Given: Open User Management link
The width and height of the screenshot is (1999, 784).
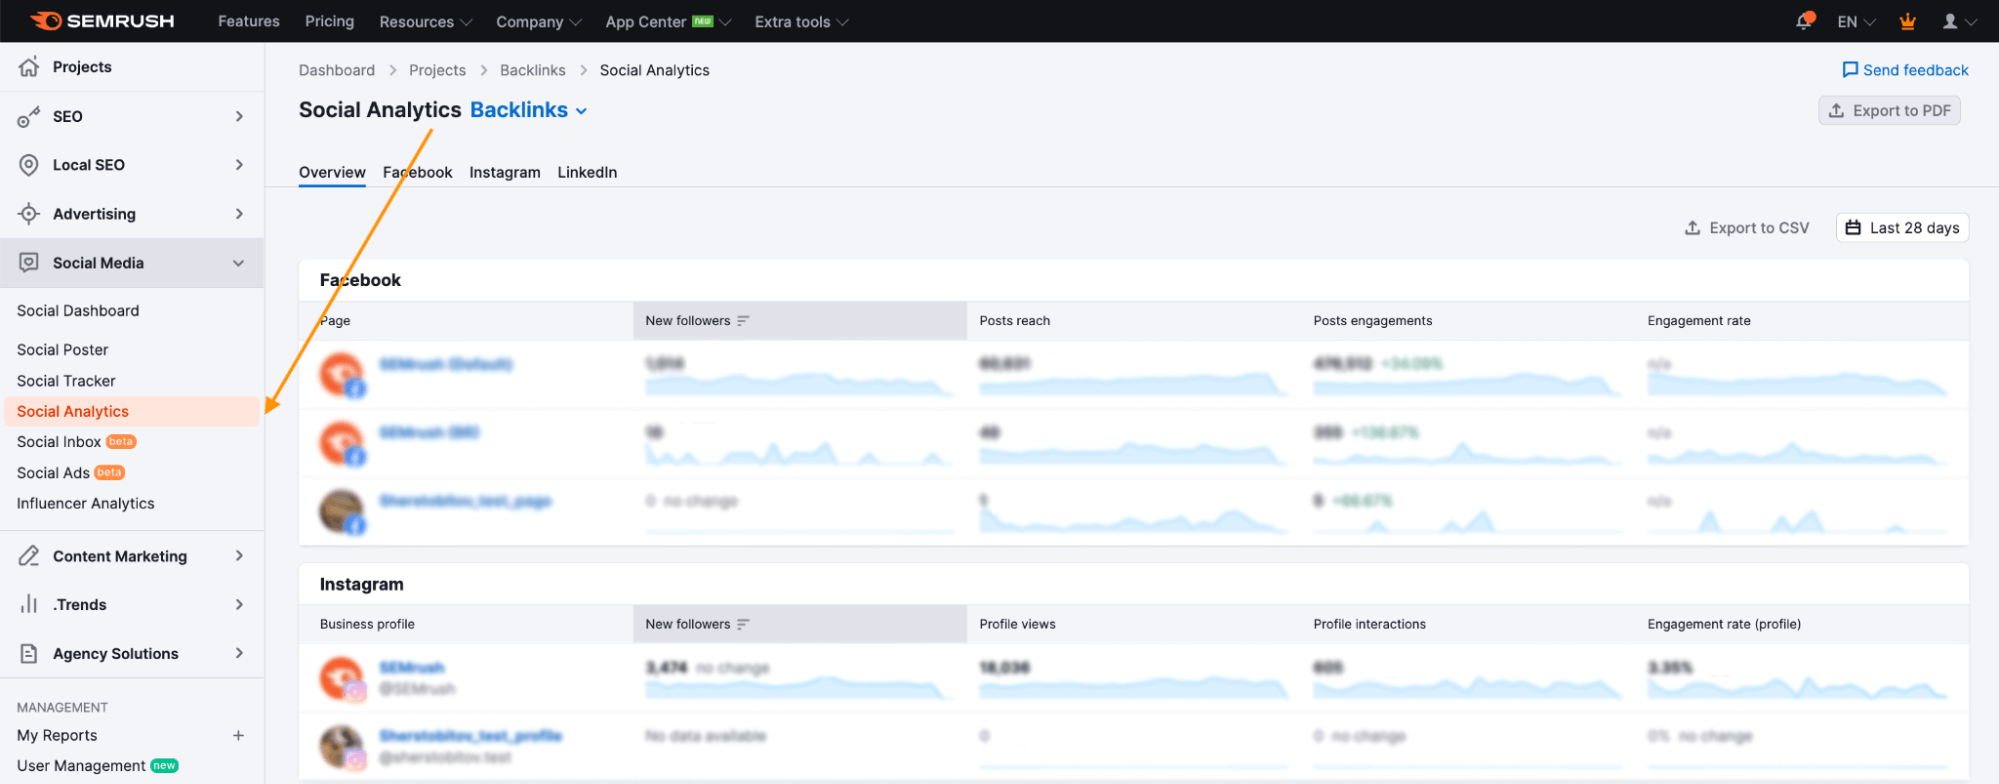Looking at the screenshot, I should [x=81, y=766].
